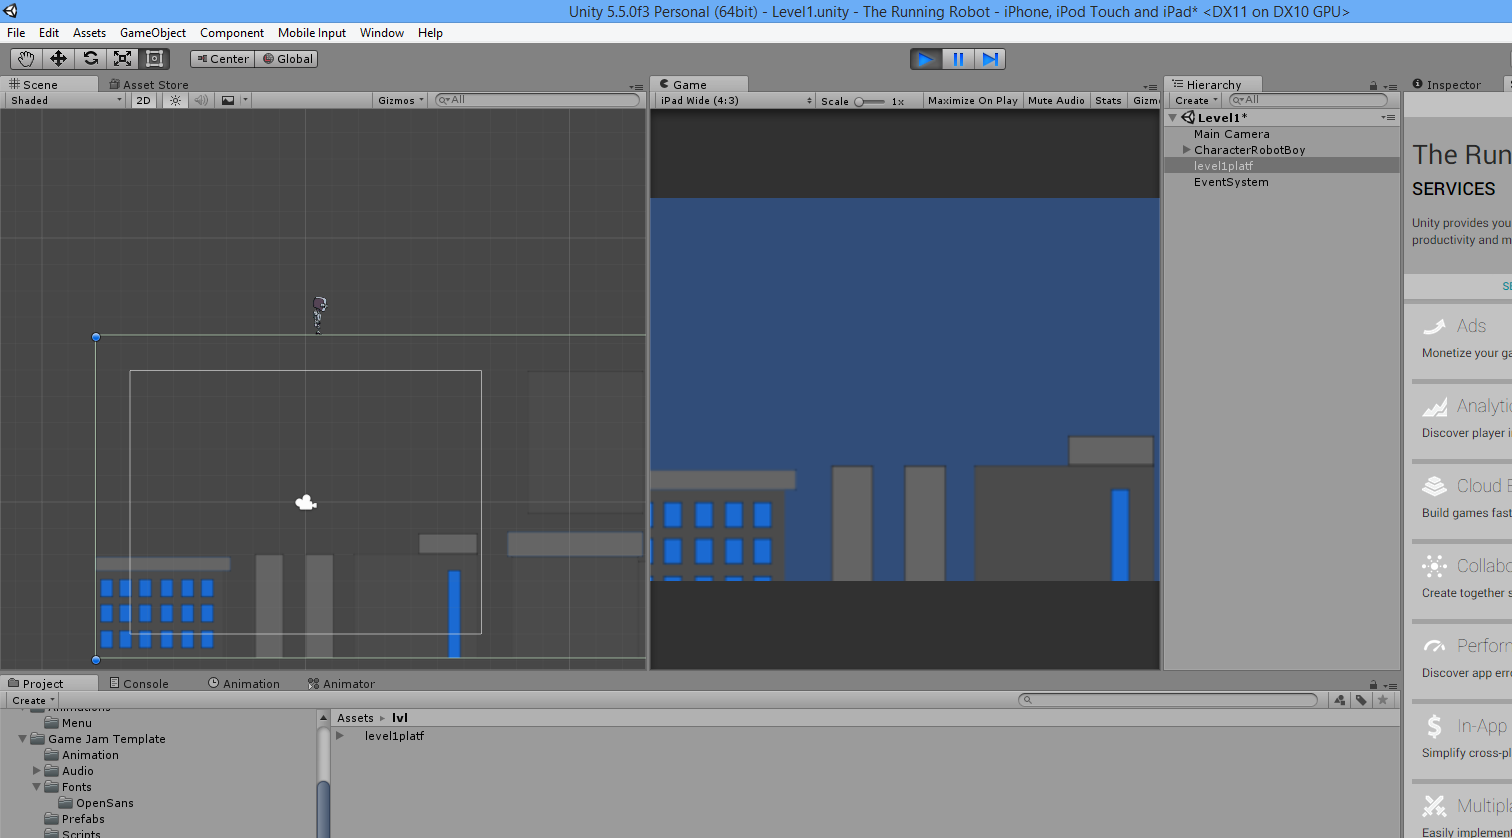Select the Move tool
The height and width of the screenshot is (838, 1512).
click(58, 59)
